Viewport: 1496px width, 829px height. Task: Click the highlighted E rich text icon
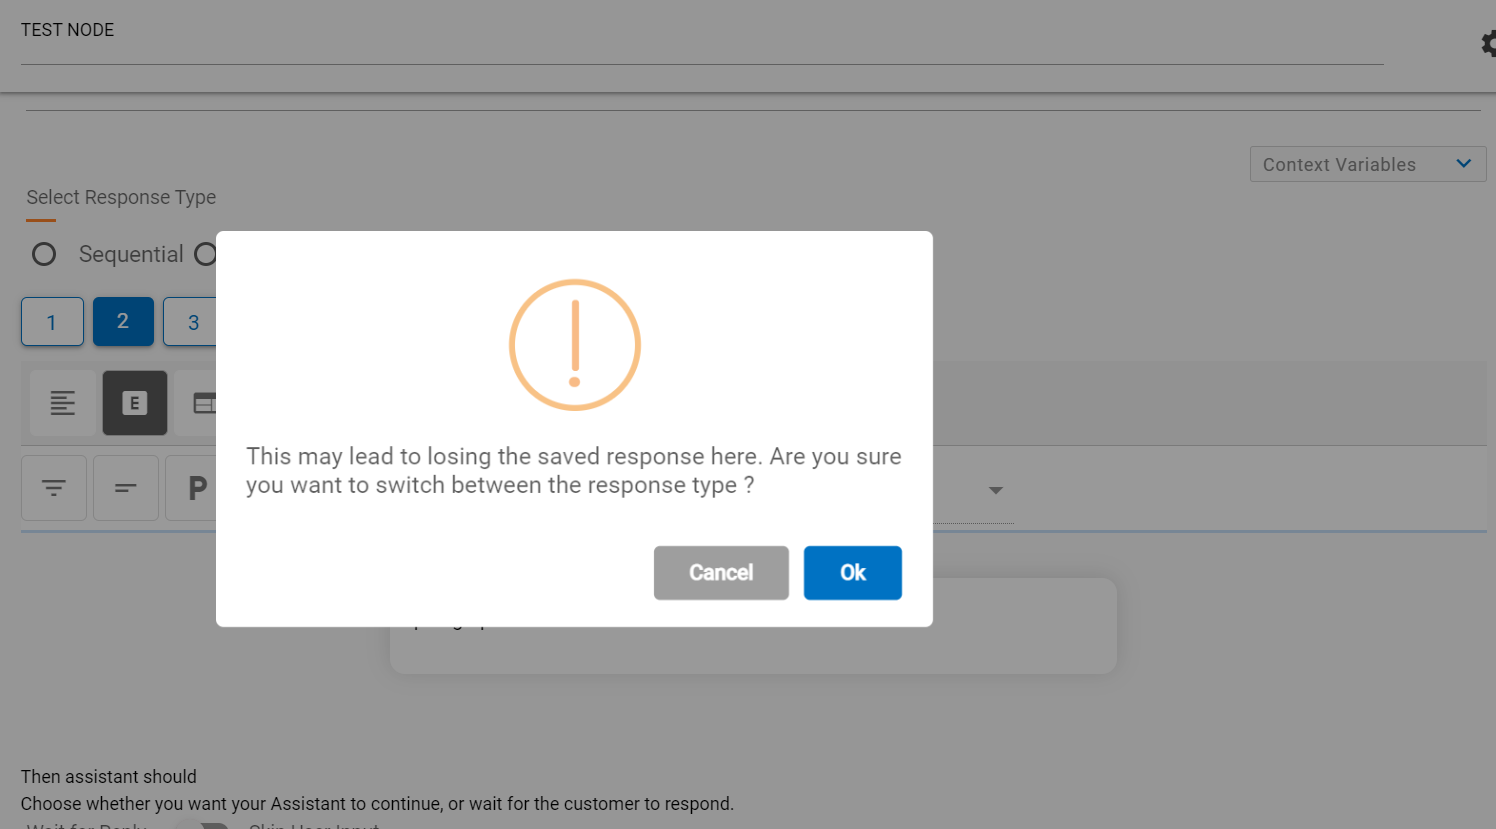(135, 402)
